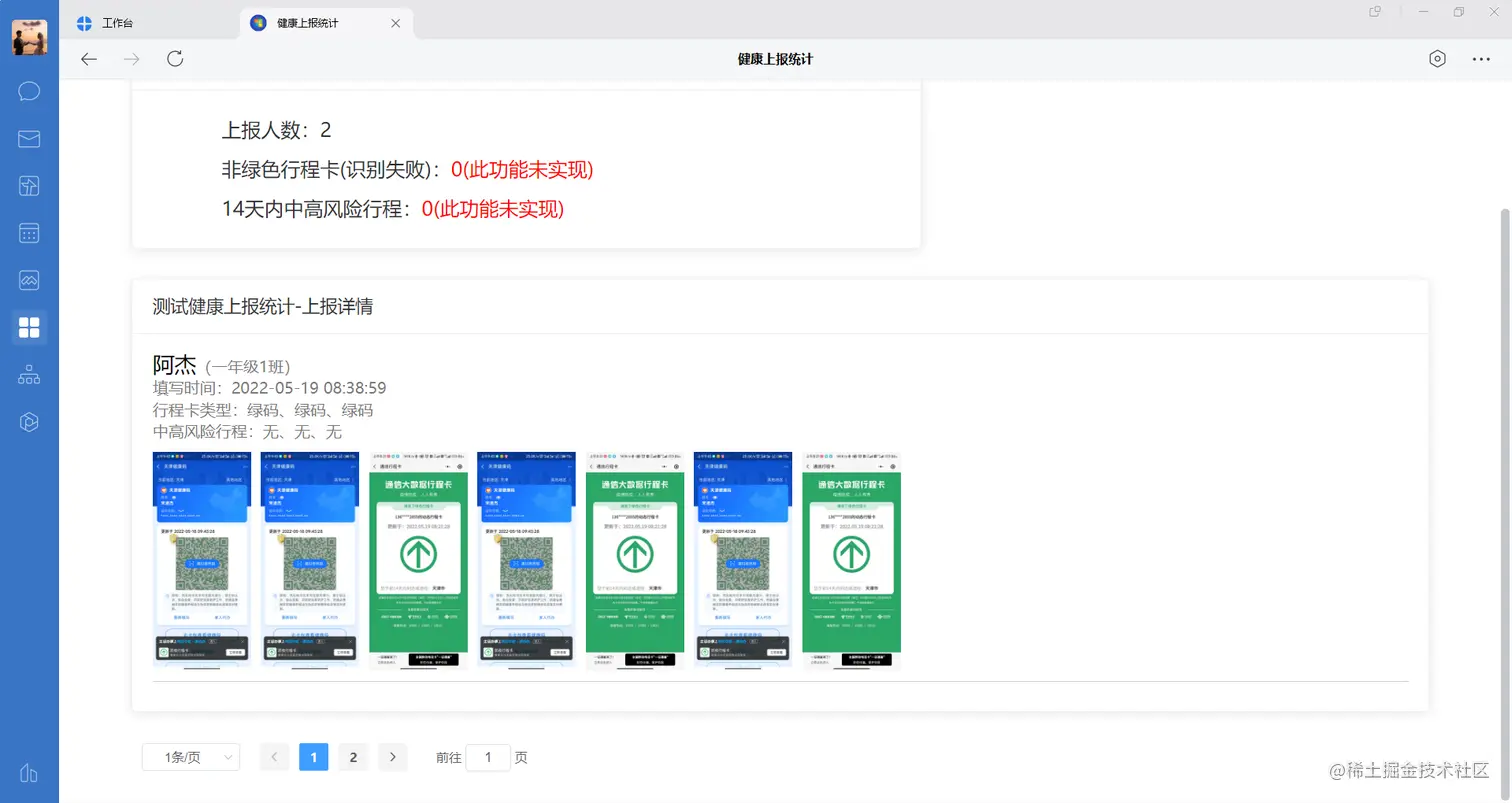
Task: Open the bottom-left sidebar icon
Action: point(29,772)
